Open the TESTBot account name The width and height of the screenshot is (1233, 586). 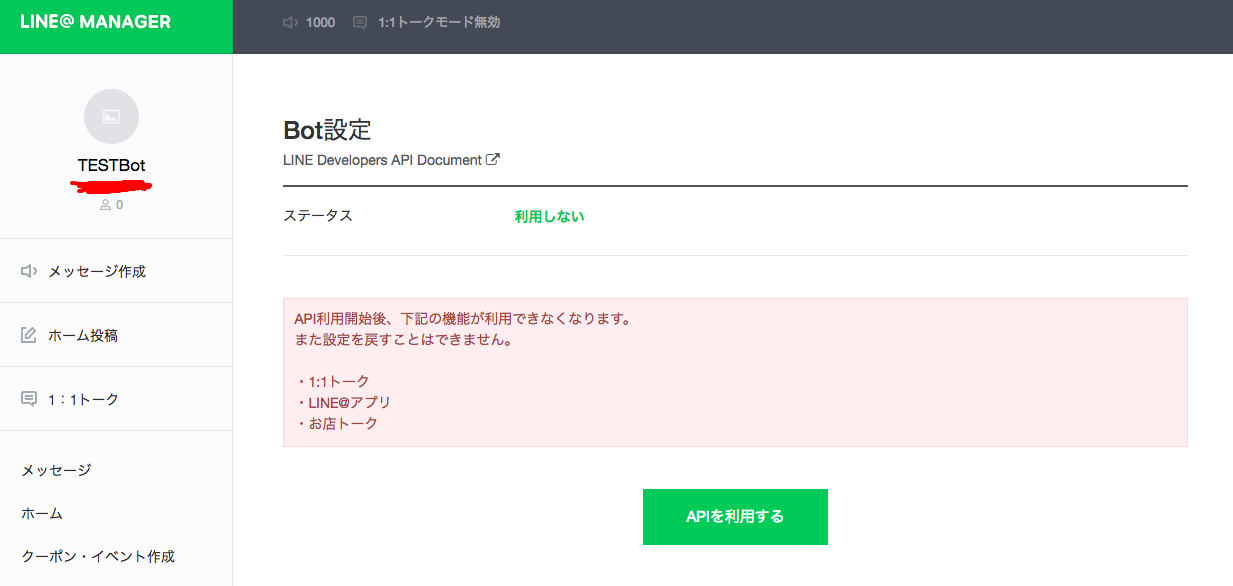pyautogui.click(x=112, y=165)
